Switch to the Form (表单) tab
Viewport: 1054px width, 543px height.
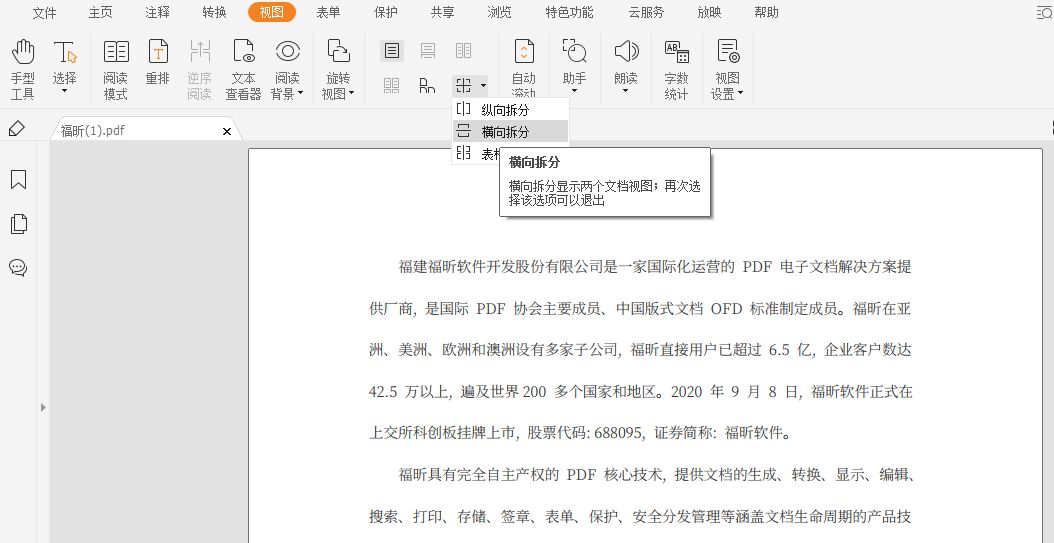[x=329, y=12]
